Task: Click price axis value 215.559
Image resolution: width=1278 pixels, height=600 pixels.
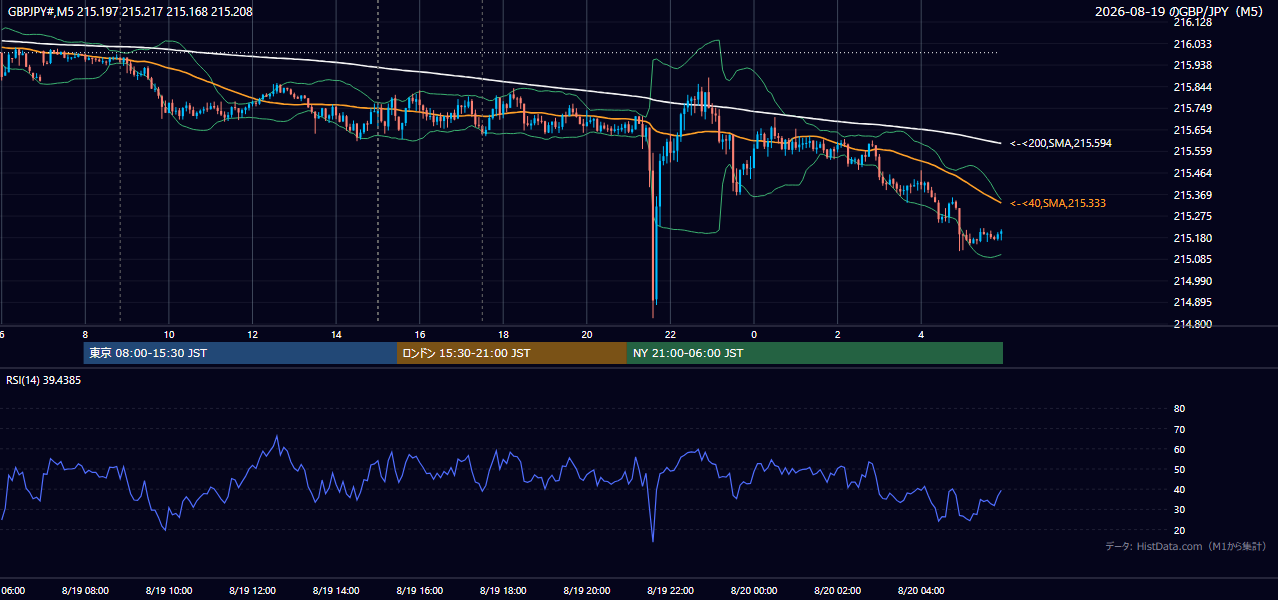Action: pos(1192,151)
